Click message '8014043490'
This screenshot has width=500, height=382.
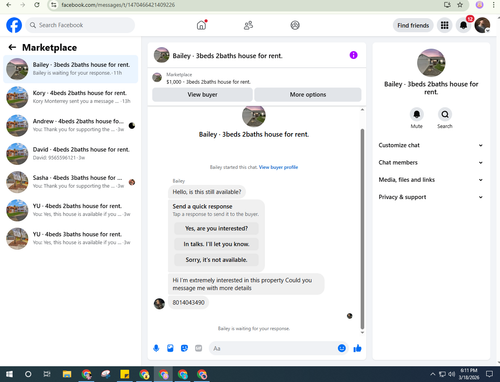188,303
